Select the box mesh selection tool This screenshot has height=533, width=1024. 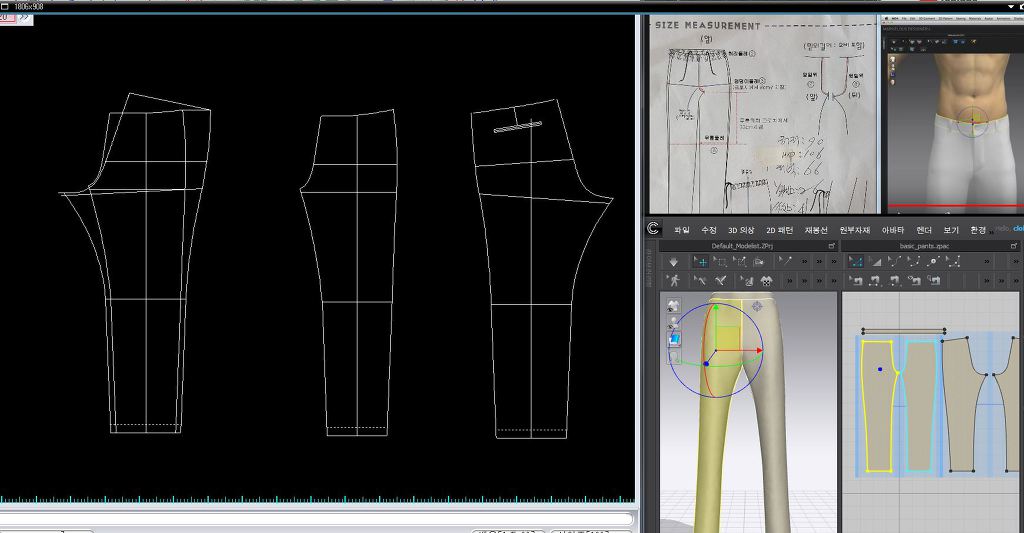tap(720, 262)
